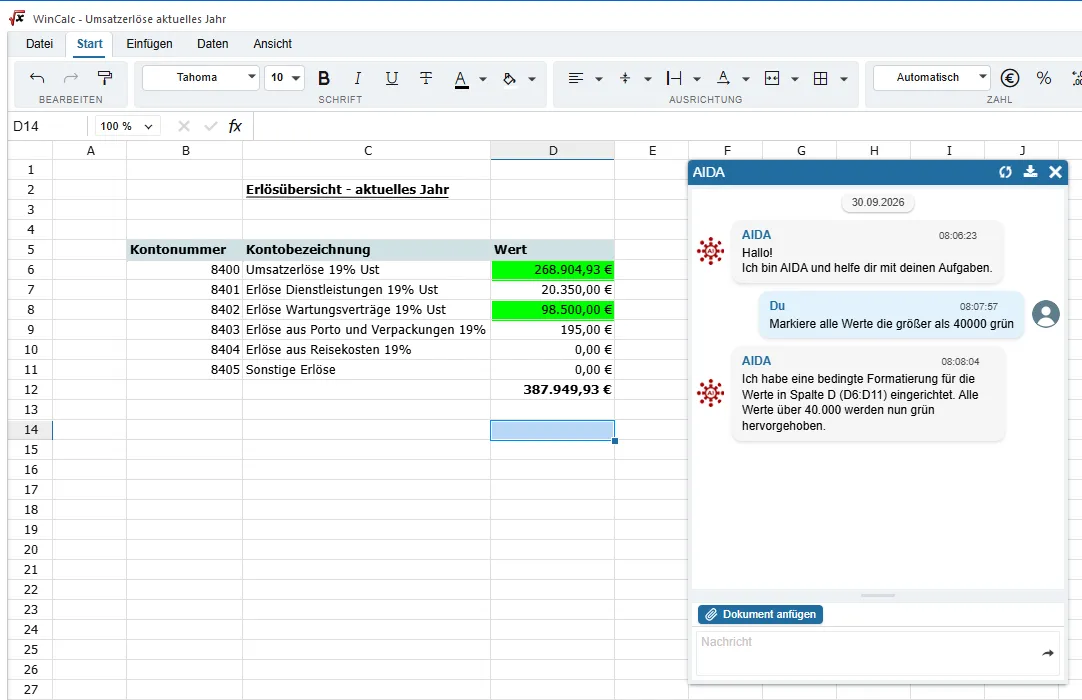Click the vertical alignment icon
Image resolution: width=1082 pixels, height=700 pixels.
pyautogui.click(x=625, y=78)
